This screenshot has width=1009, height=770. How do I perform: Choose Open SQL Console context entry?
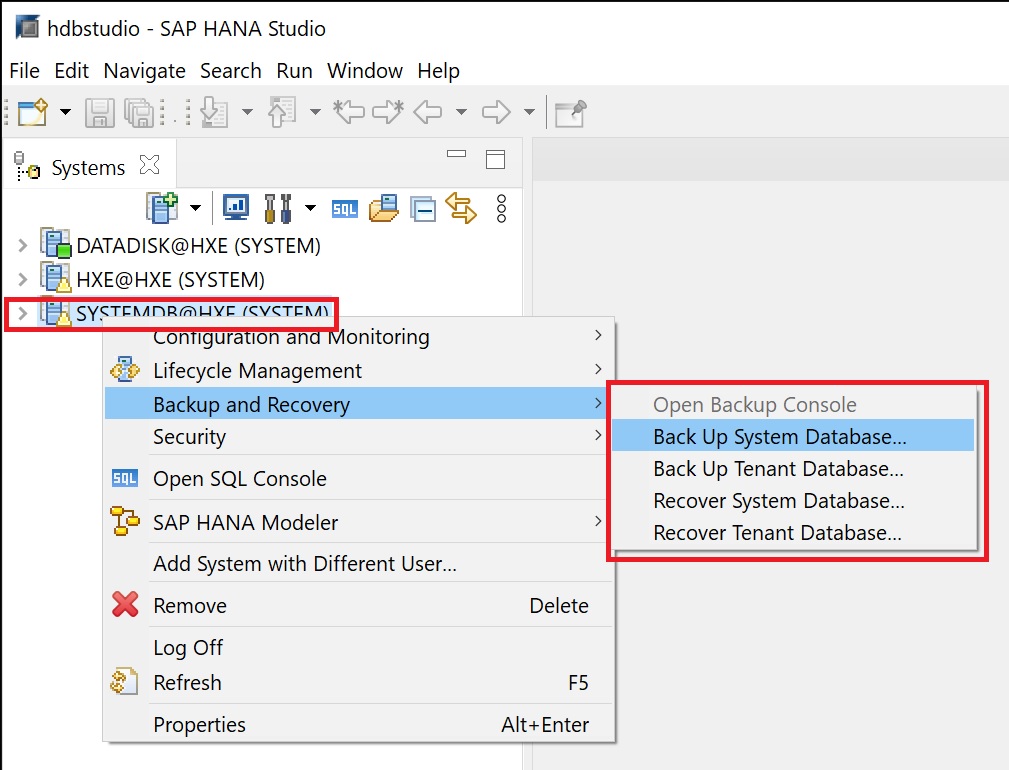tap(358, 479)
